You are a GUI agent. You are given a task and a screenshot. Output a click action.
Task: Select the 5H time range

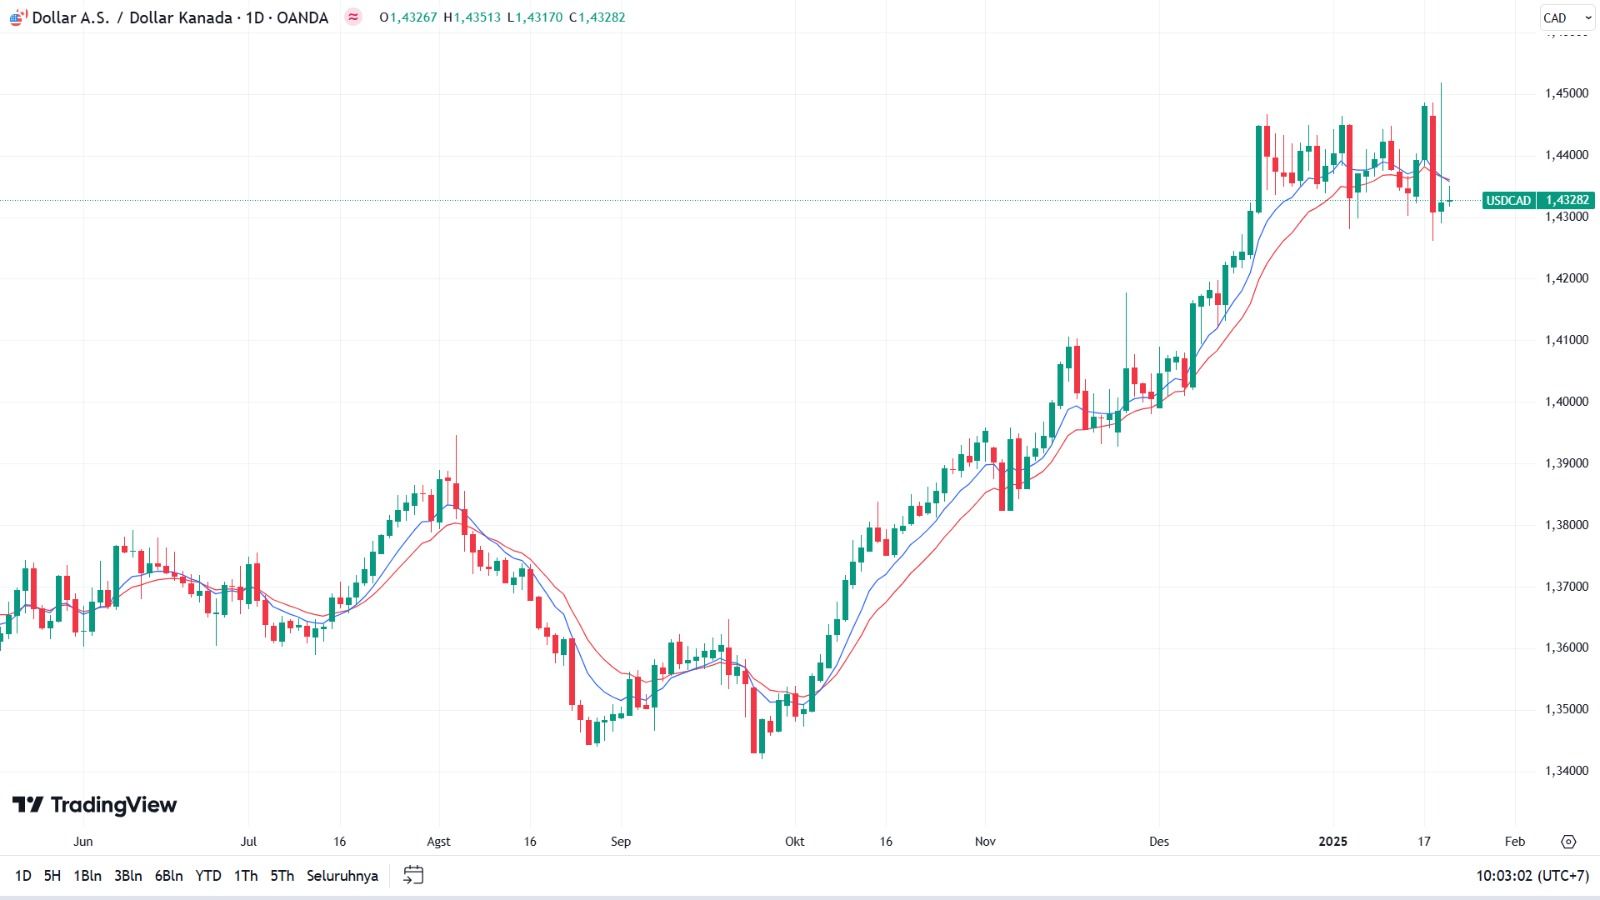(x=52, y=876)
